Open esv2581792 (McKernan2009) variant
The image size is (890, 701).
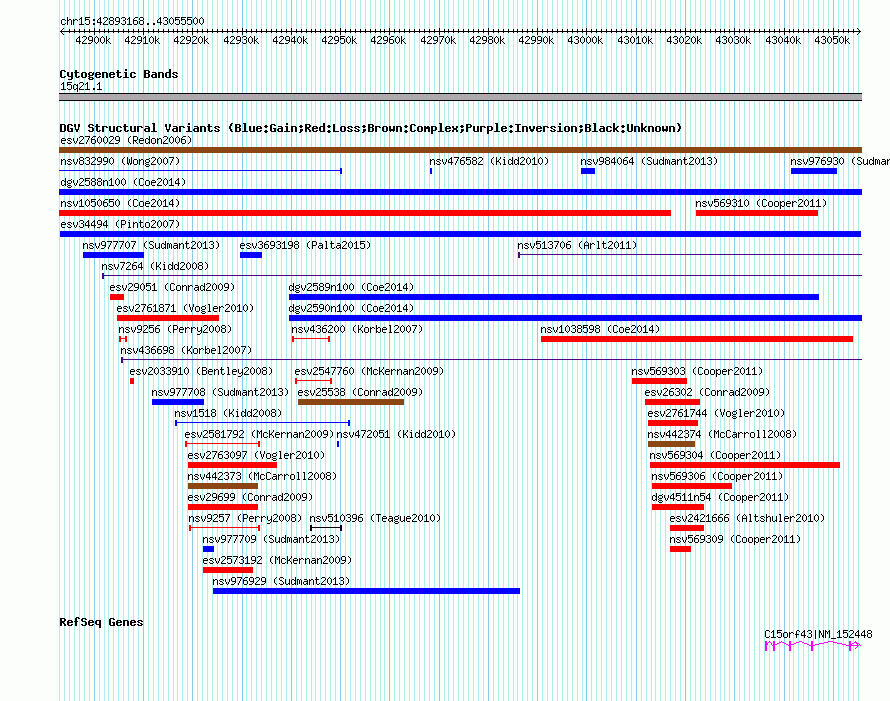[222, 444]
